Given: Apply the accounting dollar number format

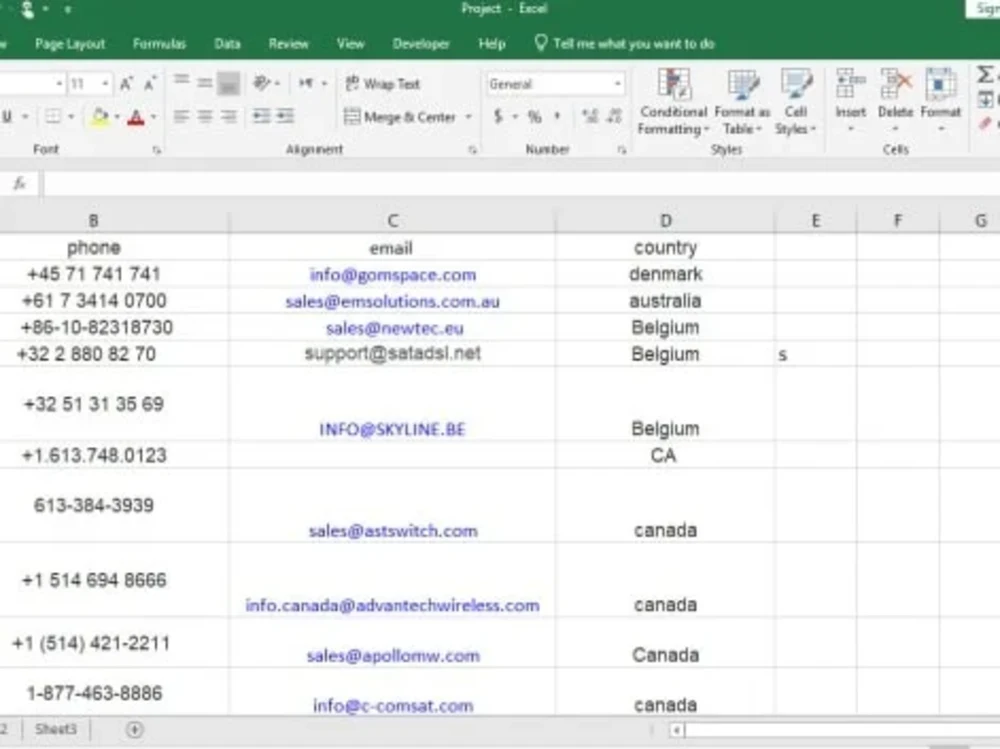Looking at the screenshot, I should 499,116.
